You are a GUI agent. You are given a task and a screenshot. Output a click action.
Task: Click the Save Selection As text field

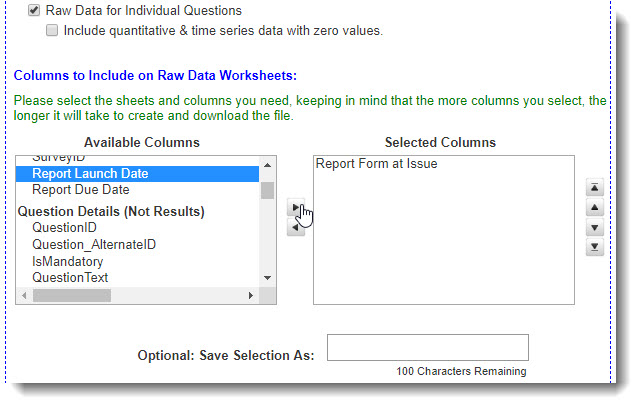[427, 347]
